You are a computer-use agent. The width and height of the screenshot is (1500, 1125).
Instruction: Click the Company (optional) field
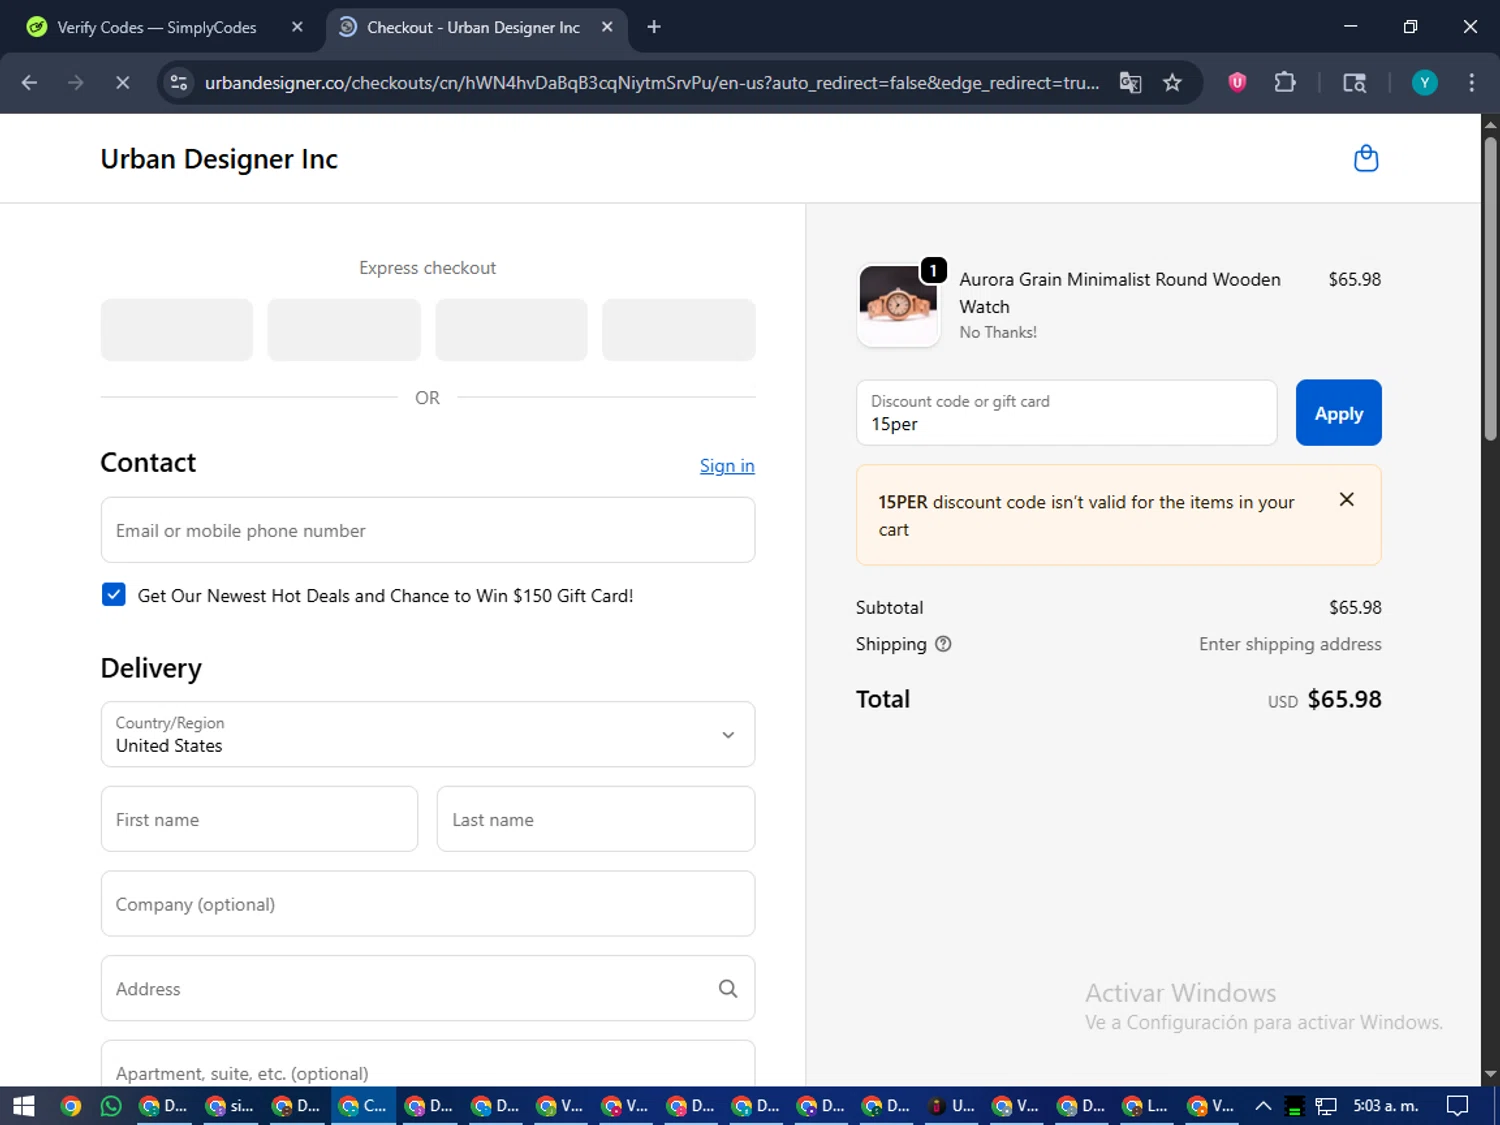coord(428,904)
